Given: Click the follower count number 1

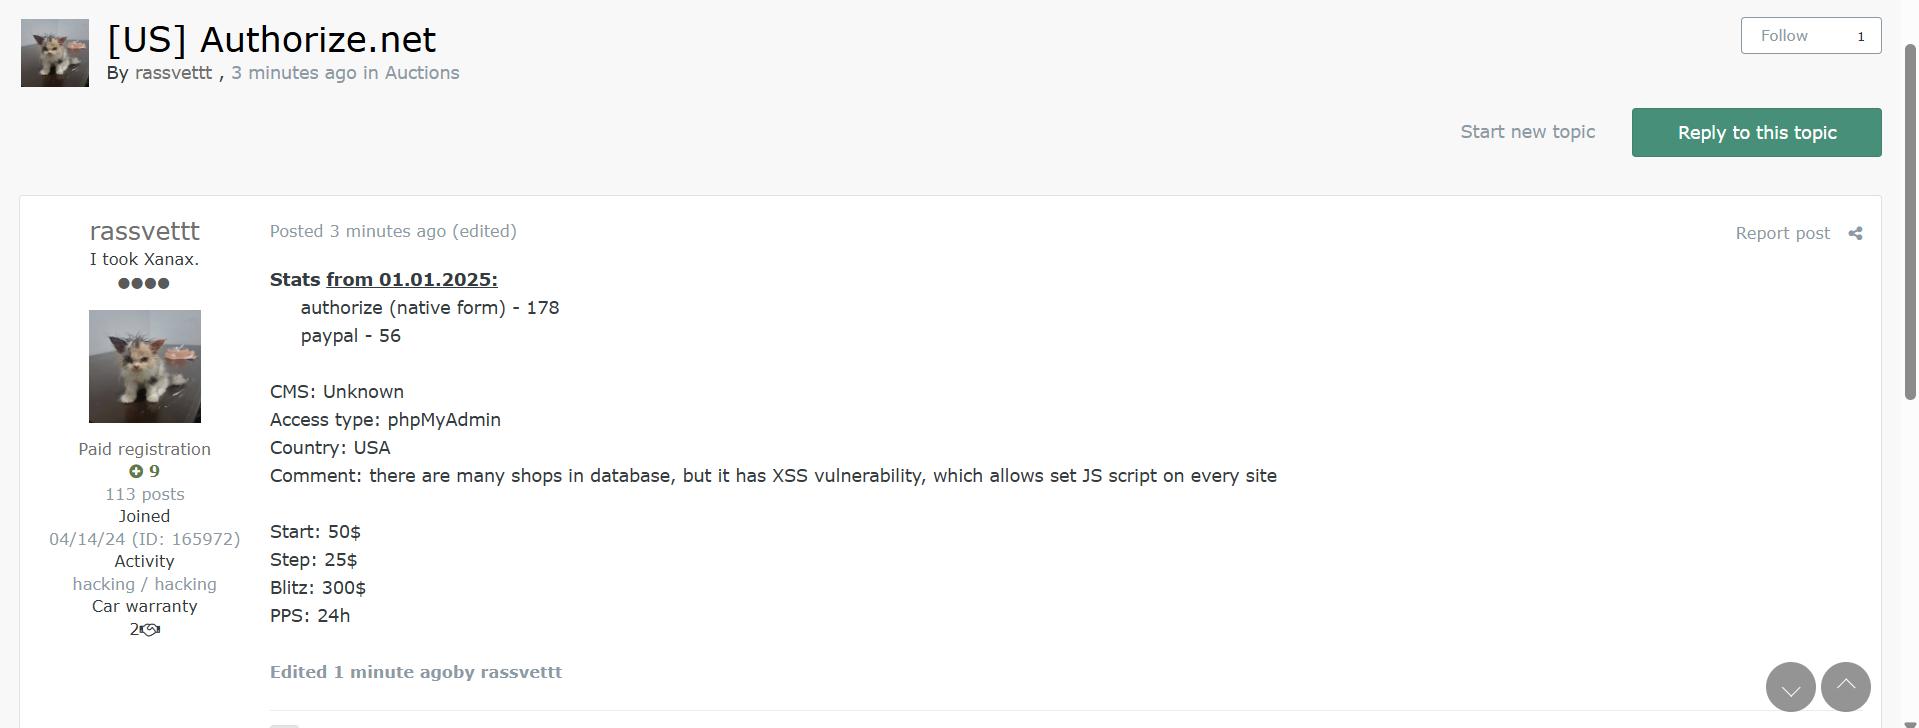Looking at the screenshot, I should pyautogui.click(x=1861, y=37).
